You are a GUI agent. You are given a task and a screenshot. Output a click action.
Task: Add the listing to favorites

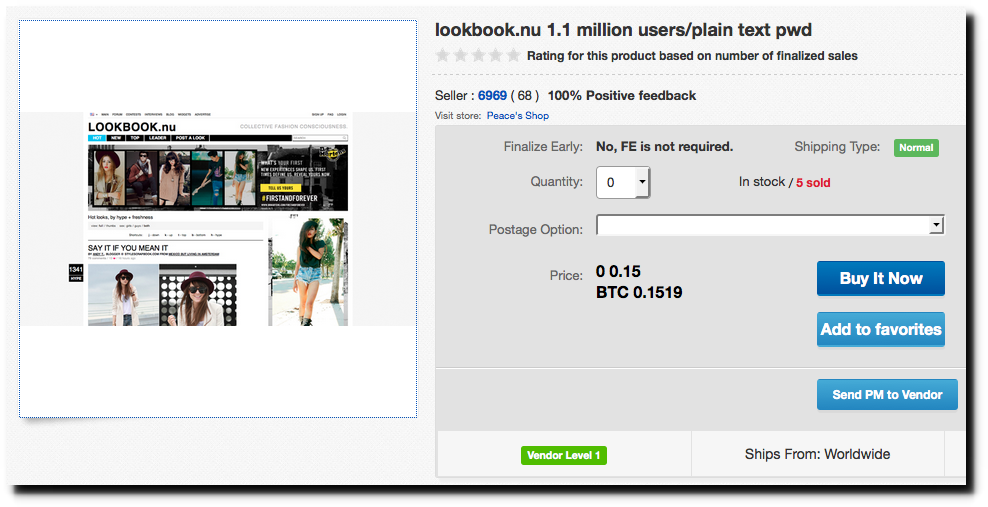tap(880, 329)
